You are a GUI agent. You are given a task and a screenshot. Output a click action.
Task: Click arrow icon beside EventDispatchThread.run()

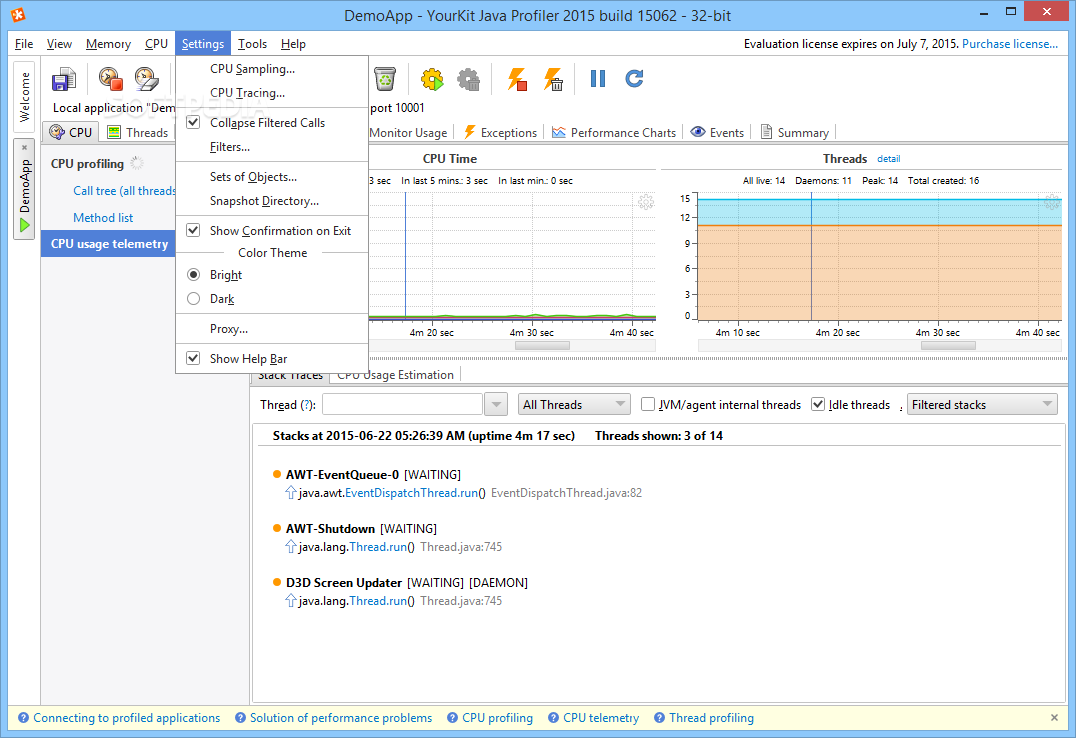pyautogui.click(x=291, y=492)
